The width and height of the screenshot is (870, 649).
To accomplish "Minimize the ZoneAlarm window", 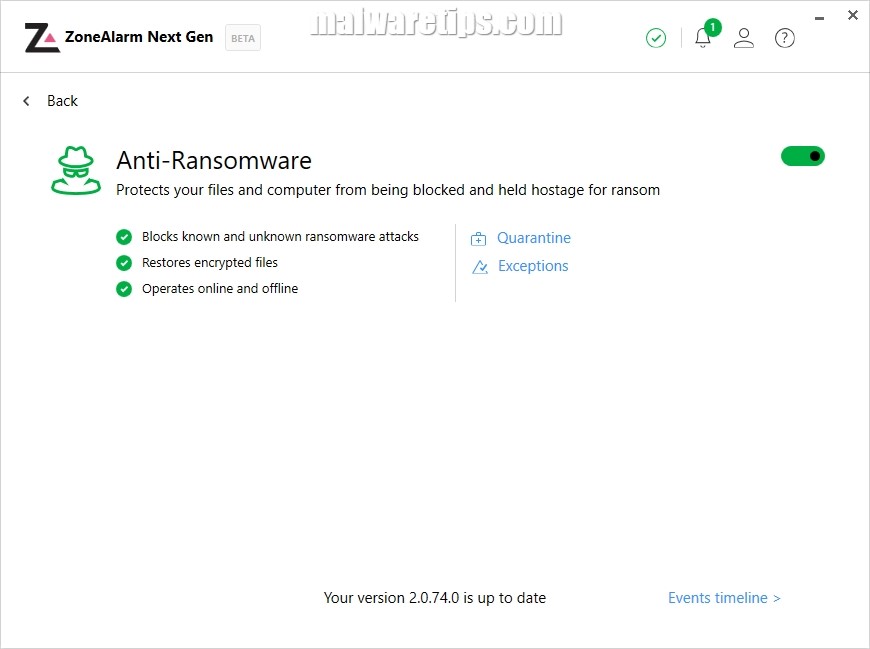I will click(x=819, y=18).
